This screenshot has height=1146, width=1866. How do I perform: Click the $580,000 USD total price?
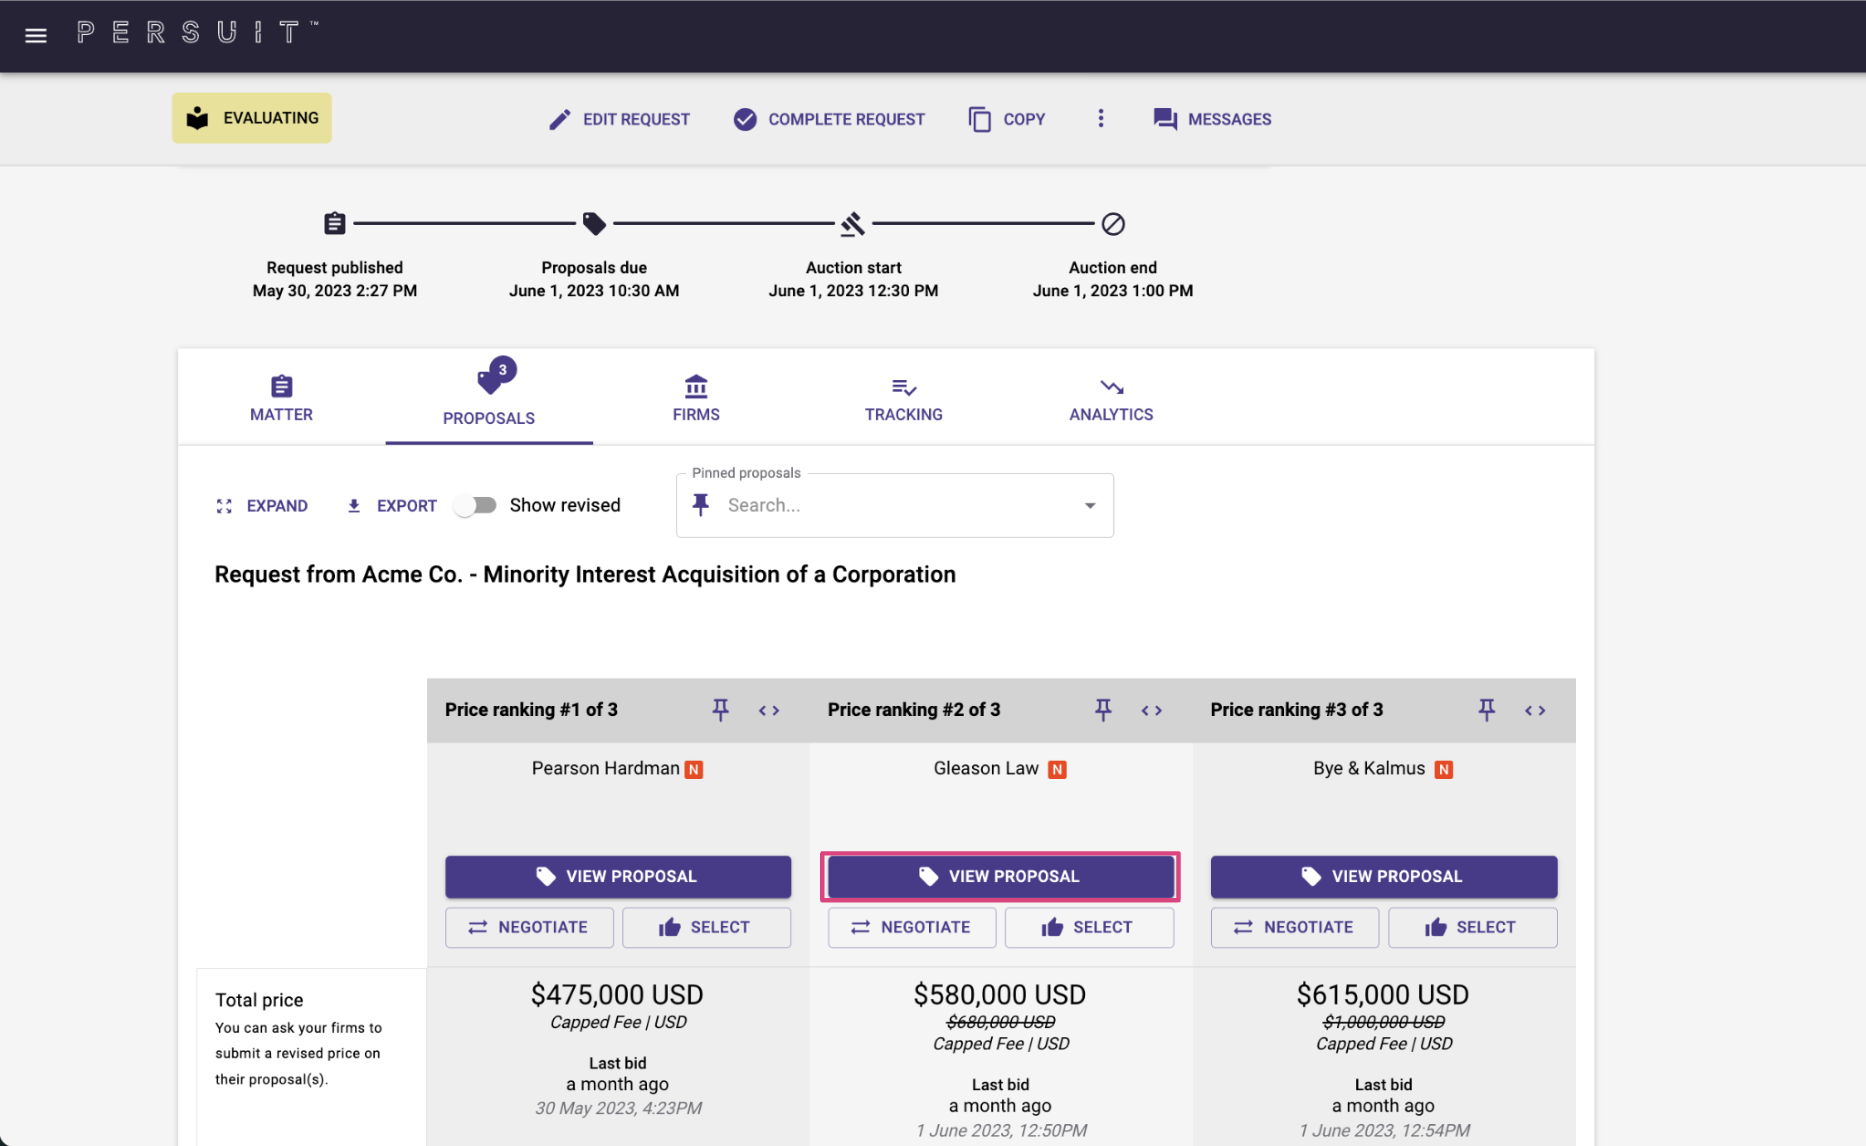pos(999,995)
